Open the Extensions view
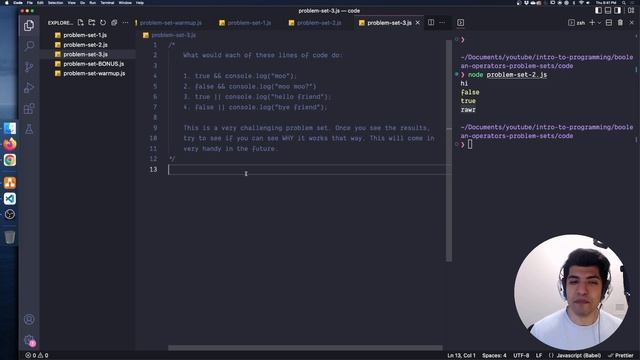Screen dimensions: 640x360 tap(29, 109)
